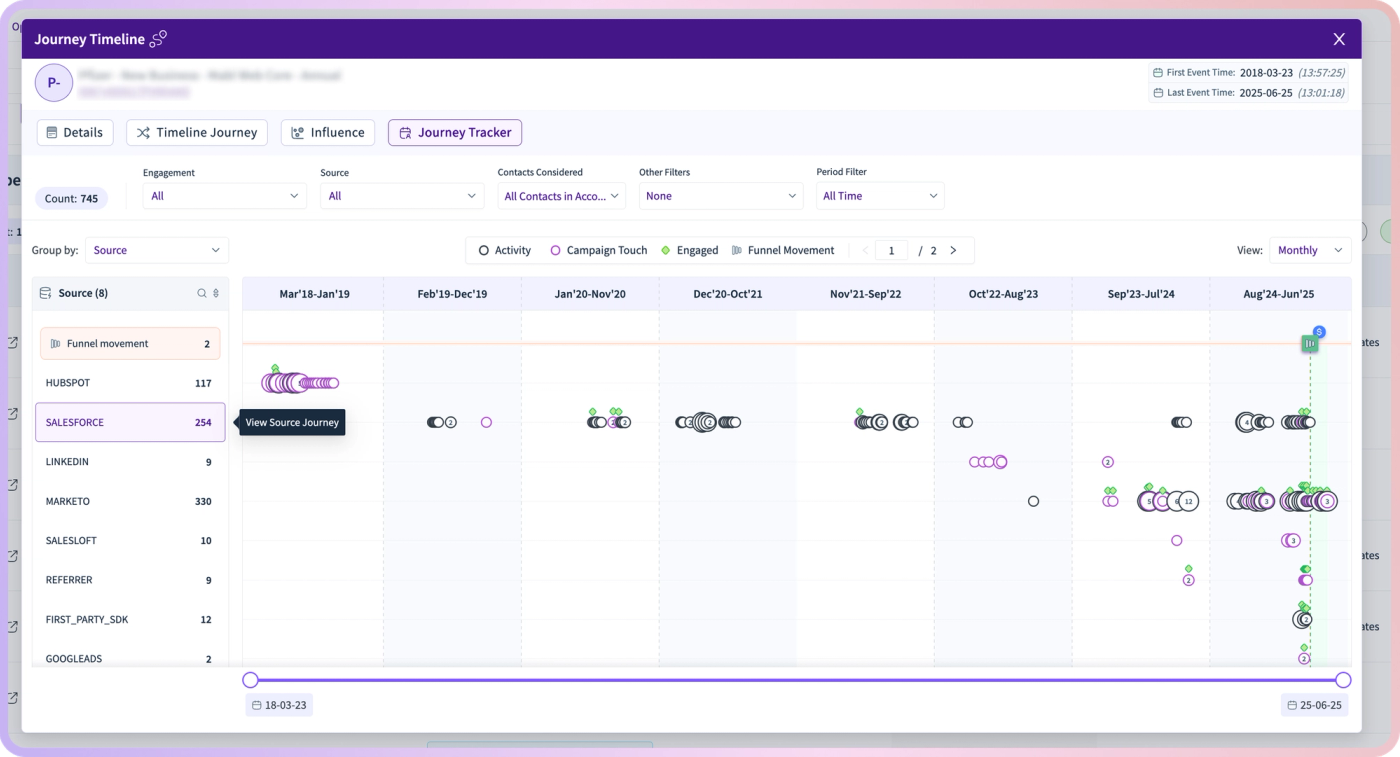Click the Mar'18-Jan'19 column header
This screenshot has height=757, width=1400.
pos(314,294)
